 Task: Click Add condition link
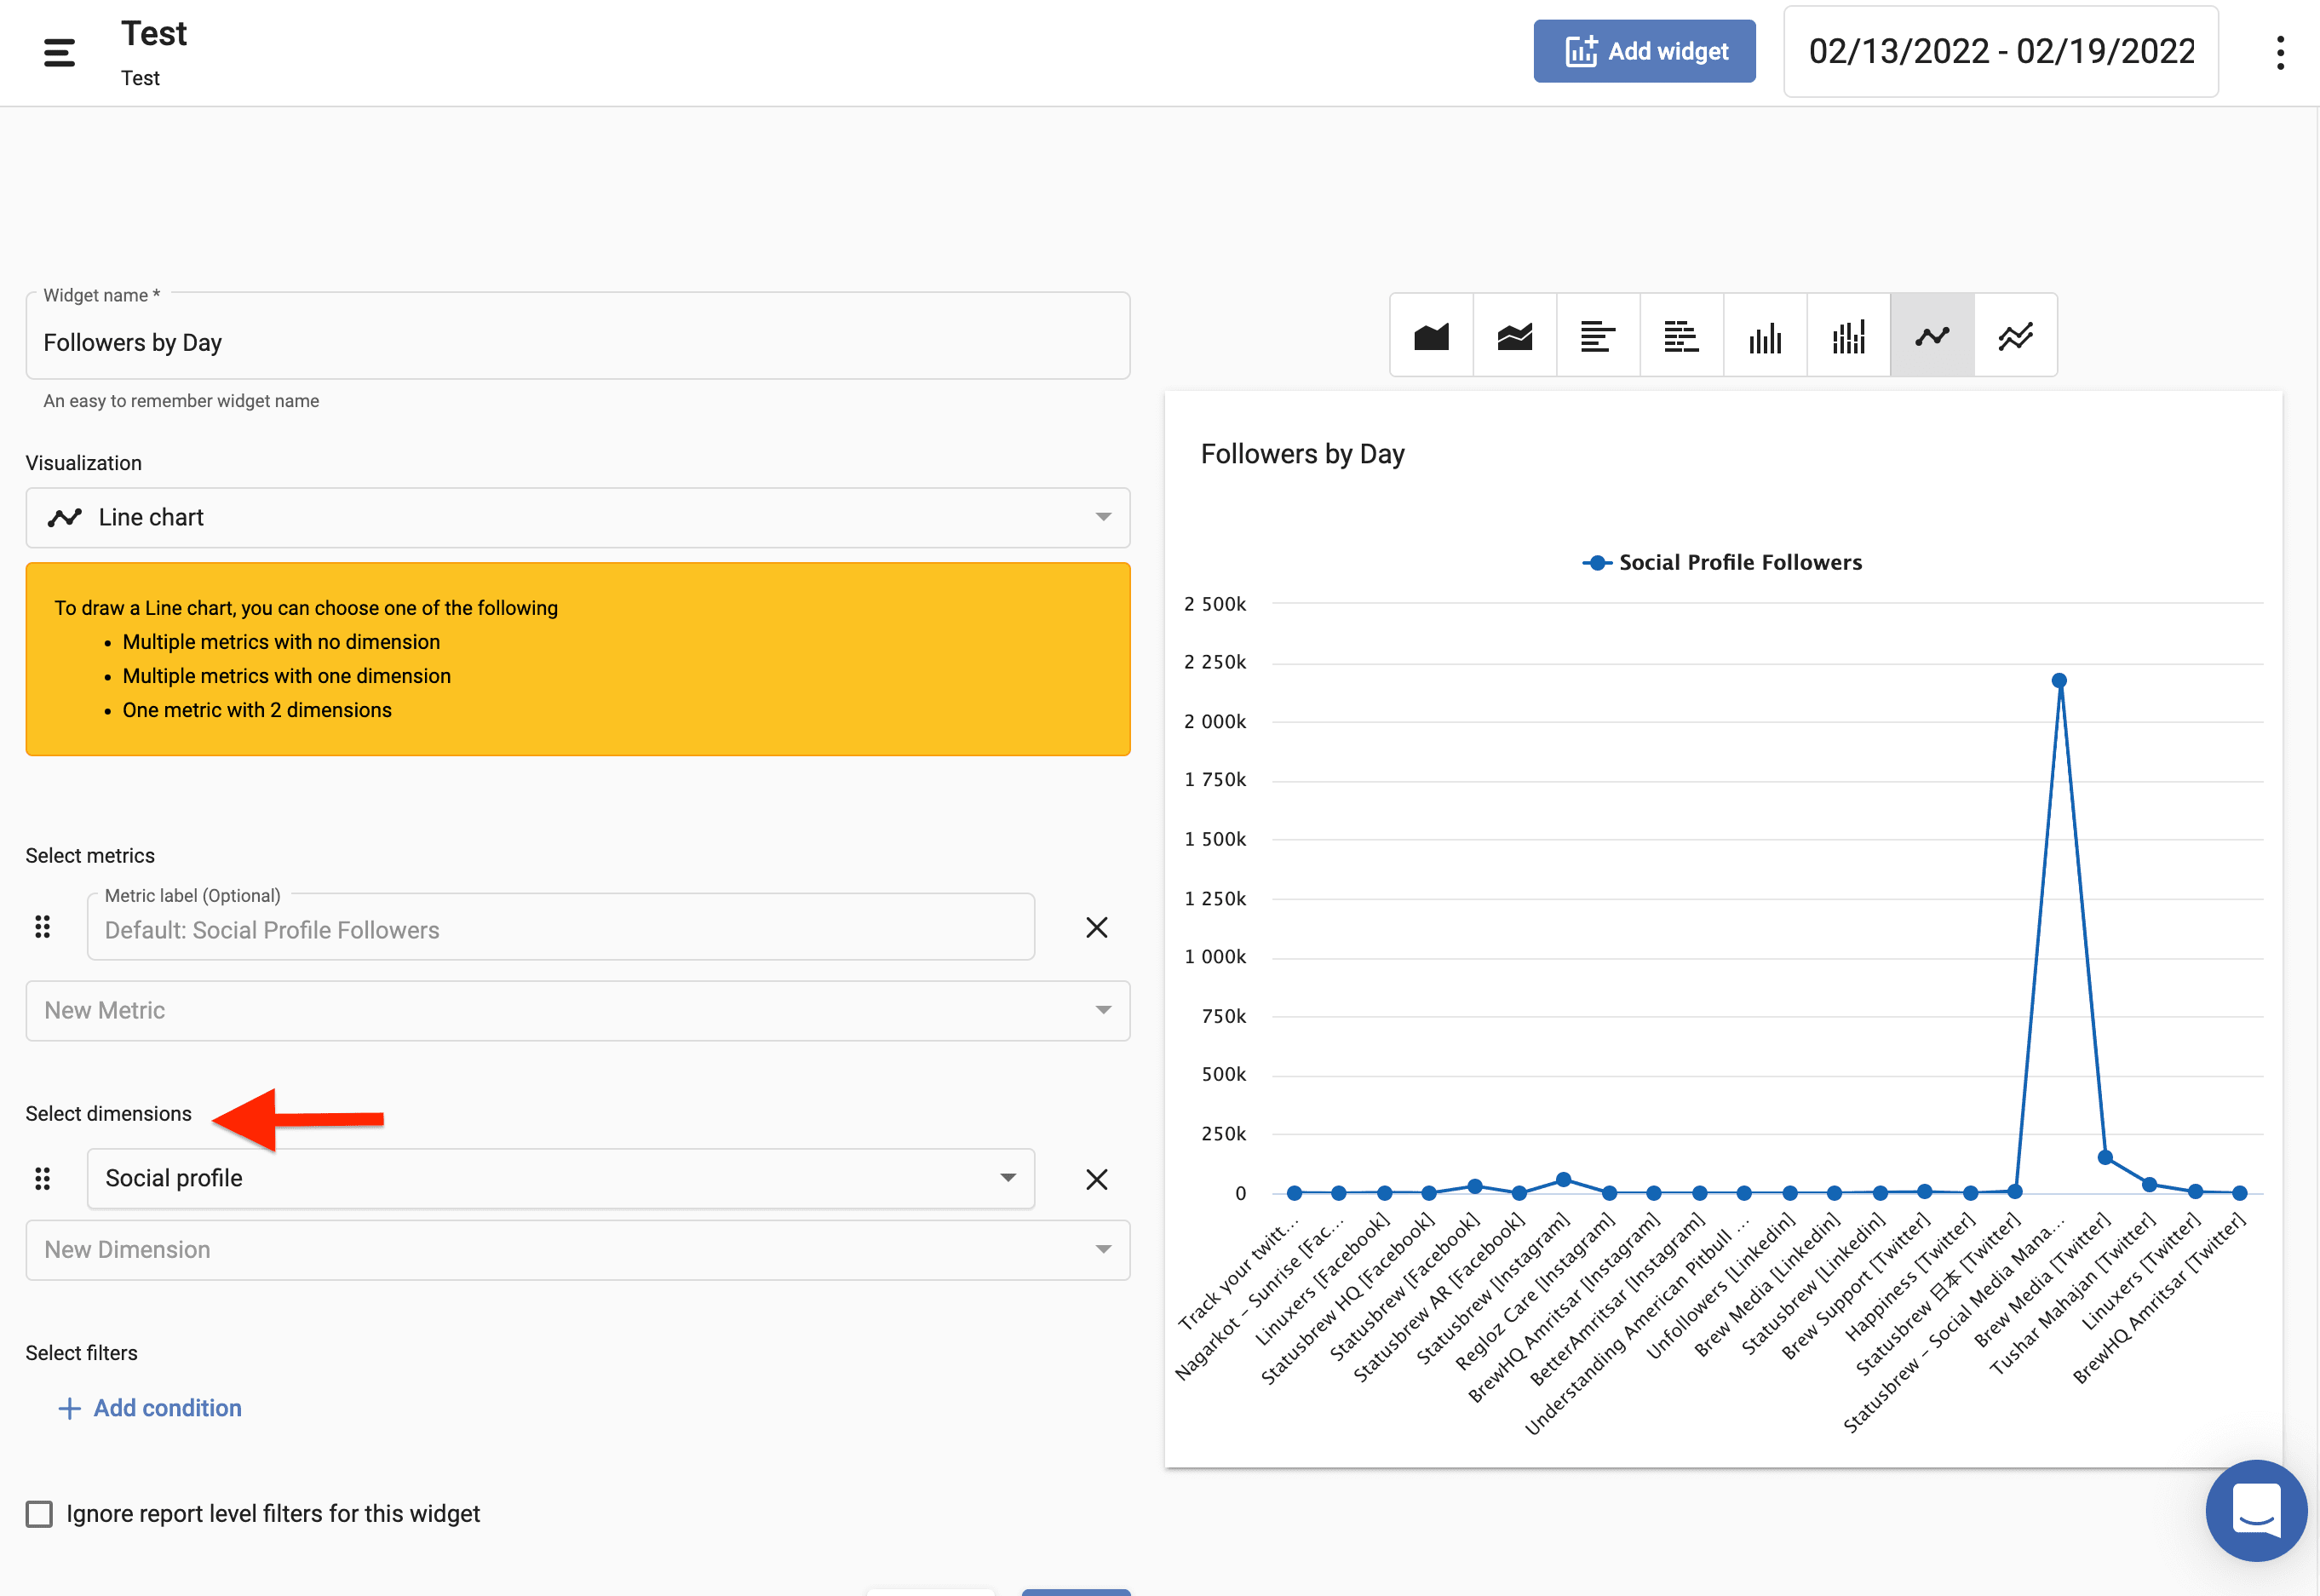tap(150, 1408)
